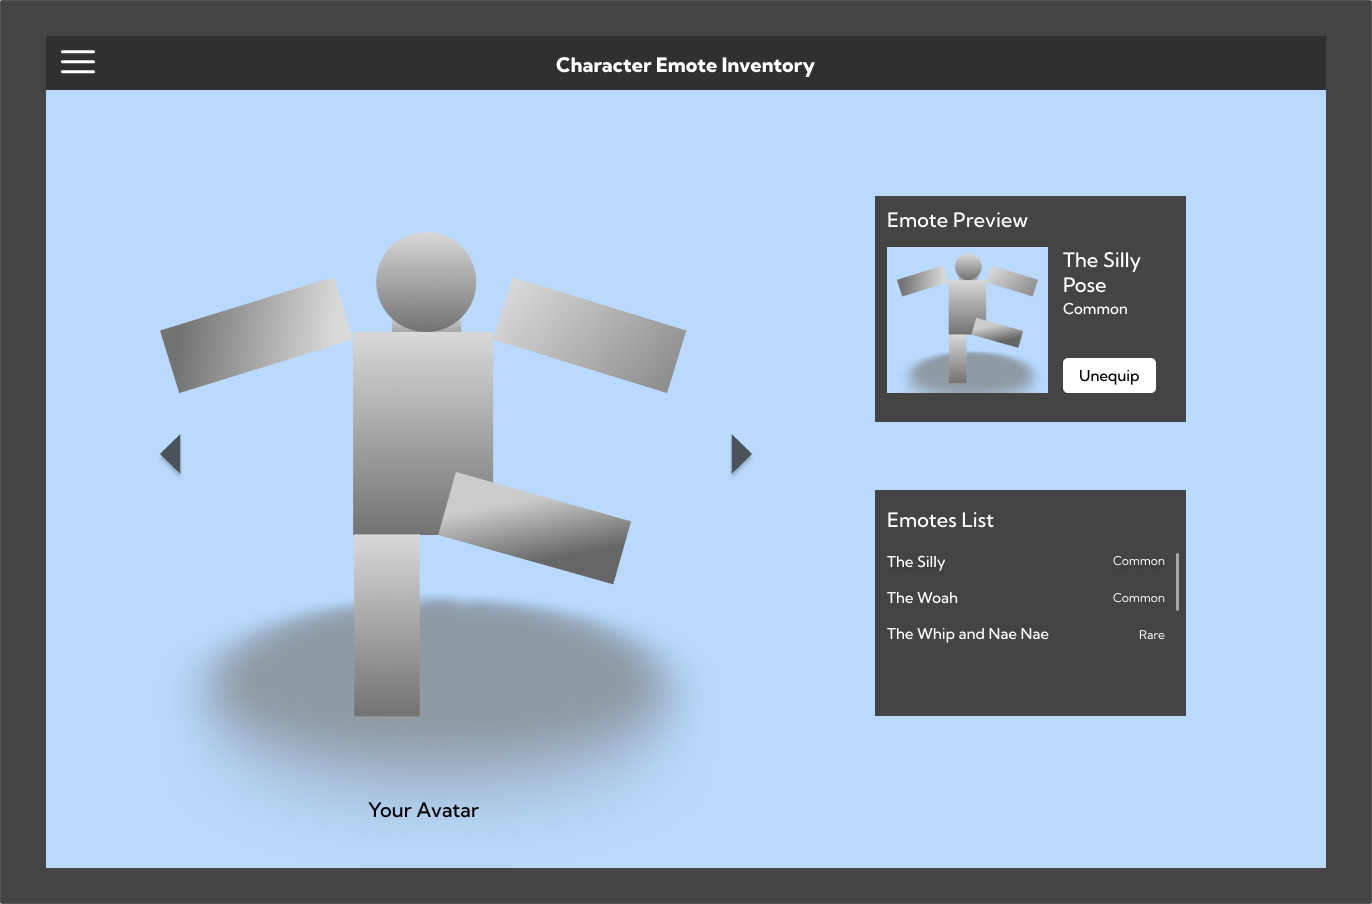This screenshot has width=1372, height=904.
Task: Click the Emotes List heading
Action: coord(940,520)
